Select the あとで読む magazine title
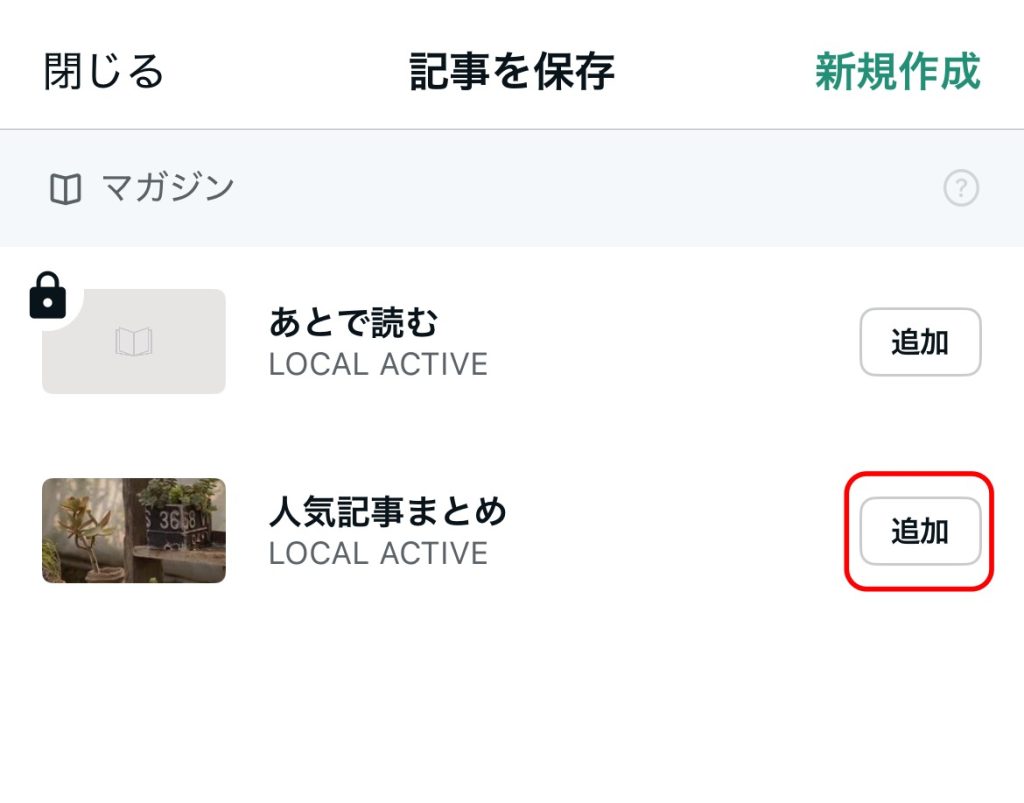1024x803 pixels. point(353,322)
